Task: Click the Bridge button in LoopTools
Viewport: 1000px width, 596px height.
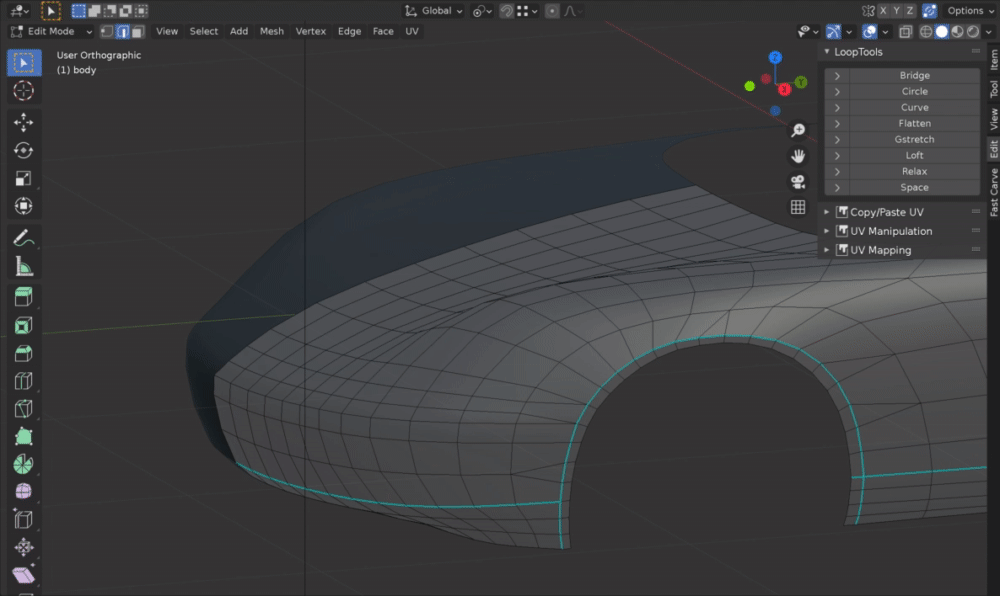Action: [x=914, y=76]
